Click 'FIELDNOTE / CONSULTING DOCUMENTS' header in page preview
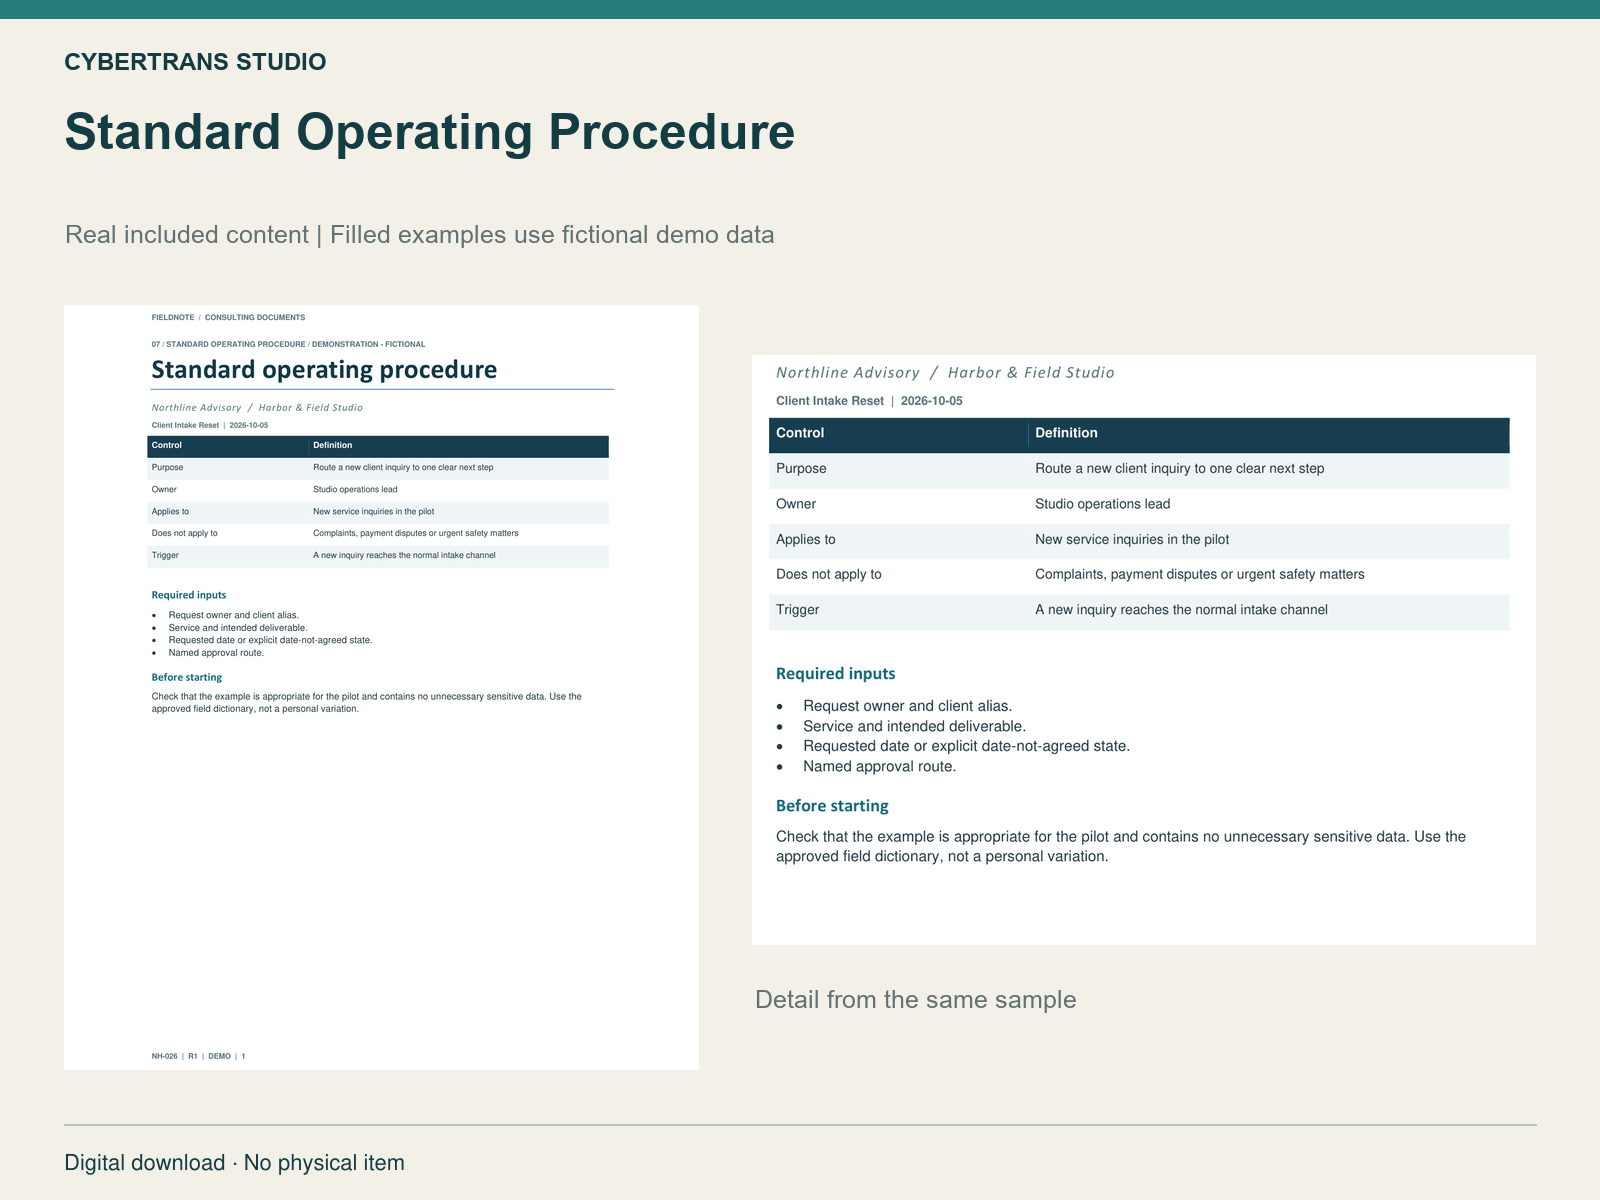1600x1200 pixels. (228, 317)
